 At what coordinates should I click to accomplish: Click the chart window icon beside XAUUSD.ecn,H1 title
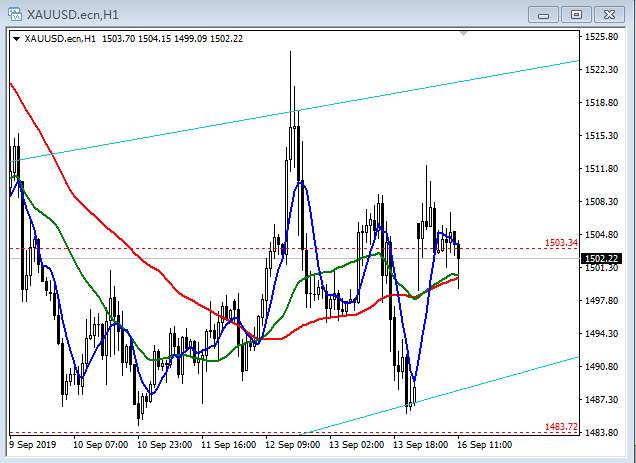(x=15, y=14)
